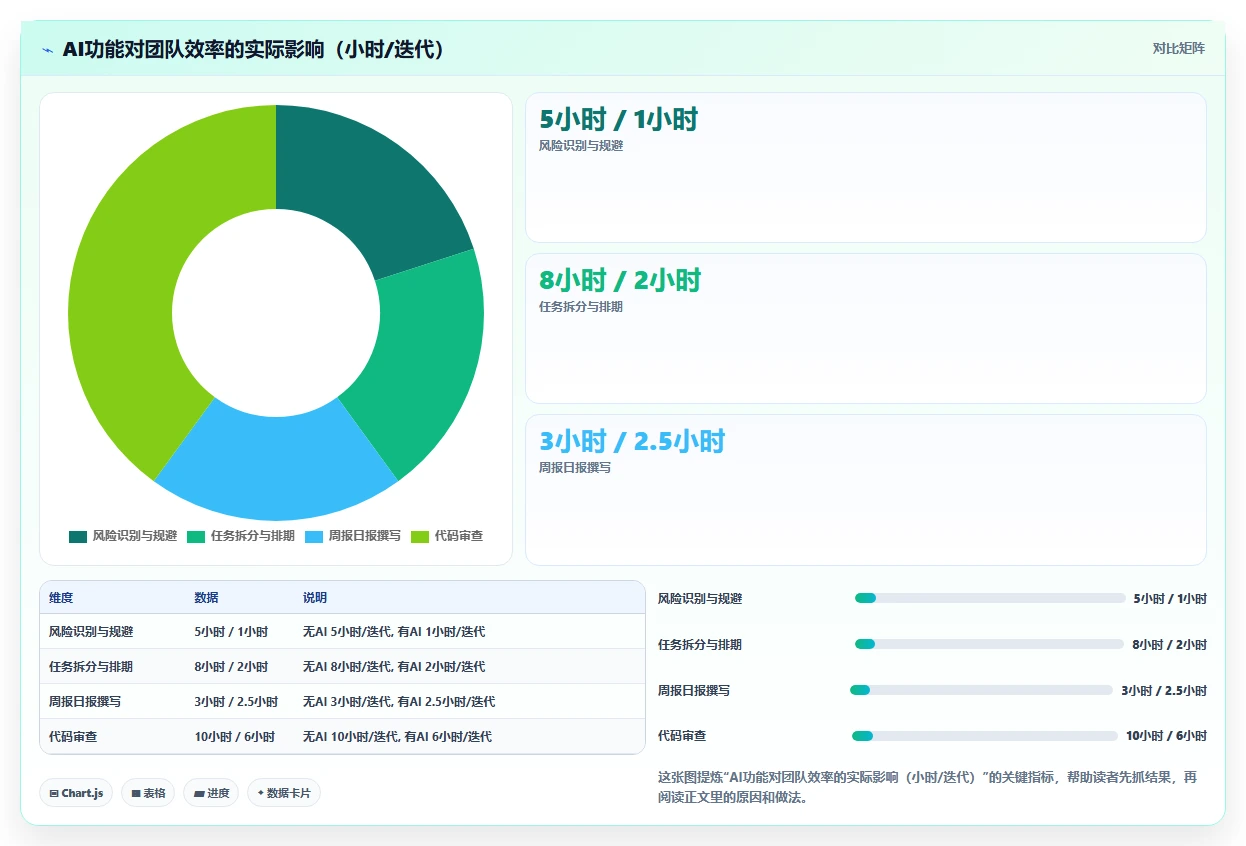
Task: Click the 风险识别与规避 progress bar
Action: click(990, 598)
